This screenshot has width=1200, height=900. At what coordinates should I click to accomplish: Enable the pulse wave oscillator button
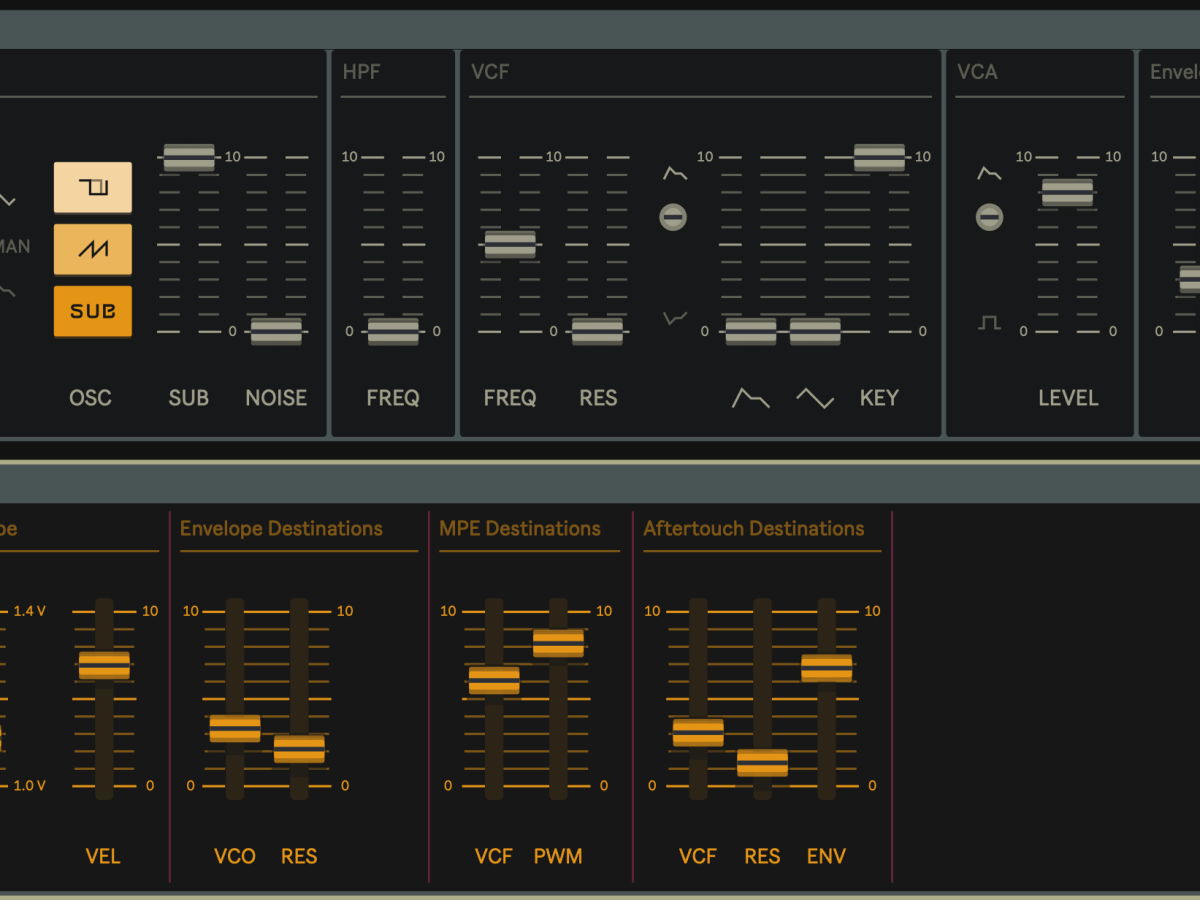pyautogui.click(x=92, y=187)
